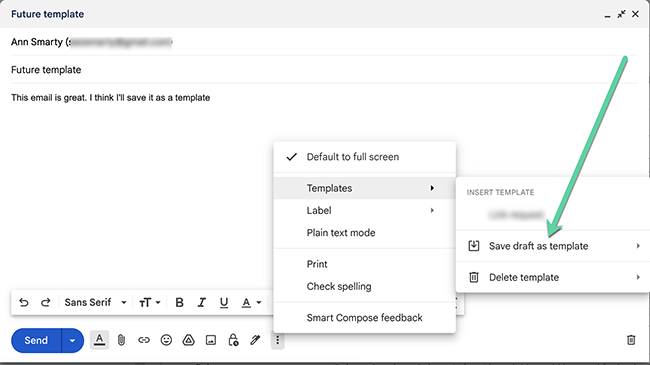Click the Send button

[36, 341]
